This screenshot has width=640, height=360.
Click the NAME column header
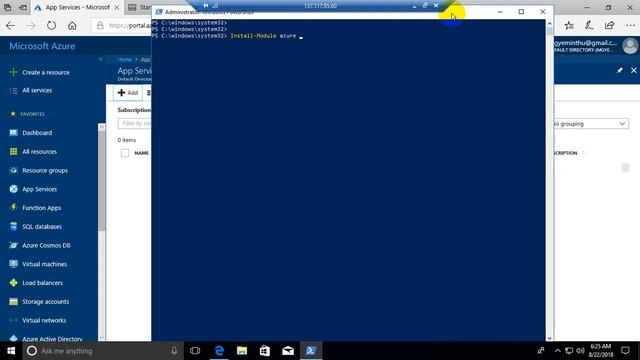142,153
